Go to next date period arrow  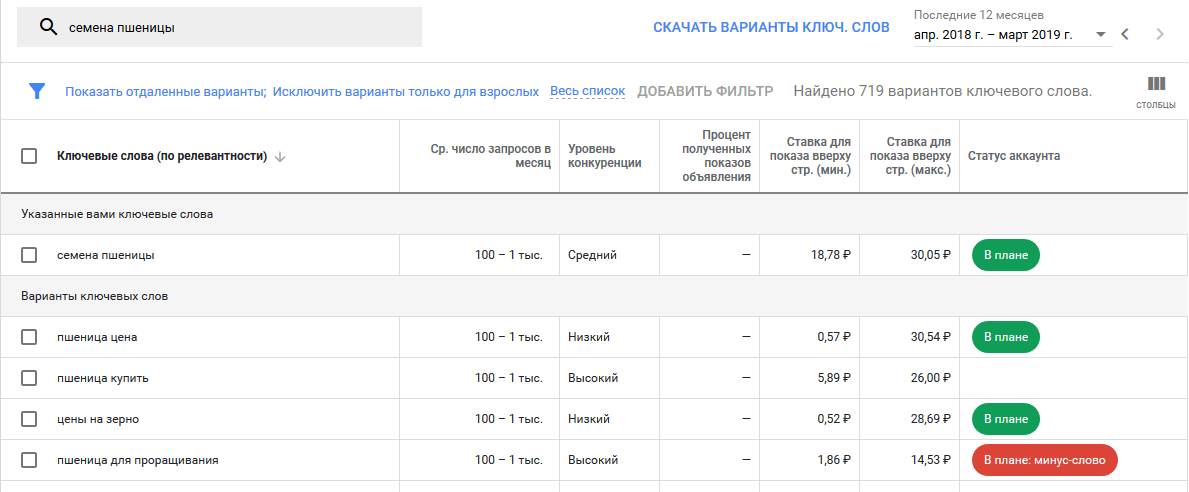point(1160,34)
